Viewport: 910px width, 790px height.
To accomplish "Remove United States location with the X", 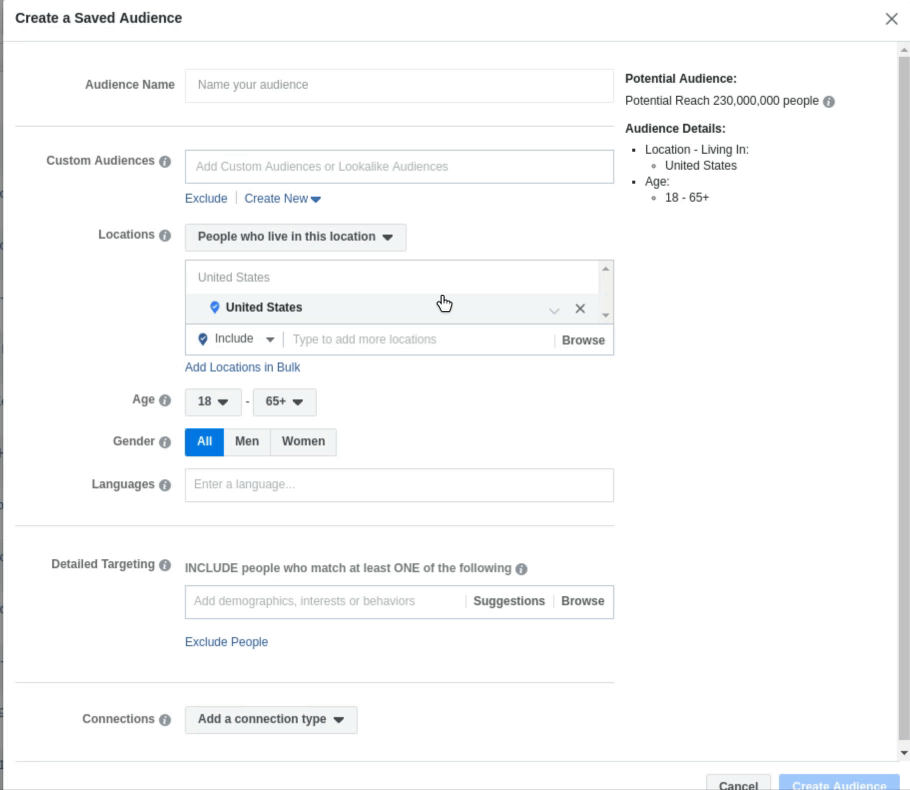I will point(580,309).
